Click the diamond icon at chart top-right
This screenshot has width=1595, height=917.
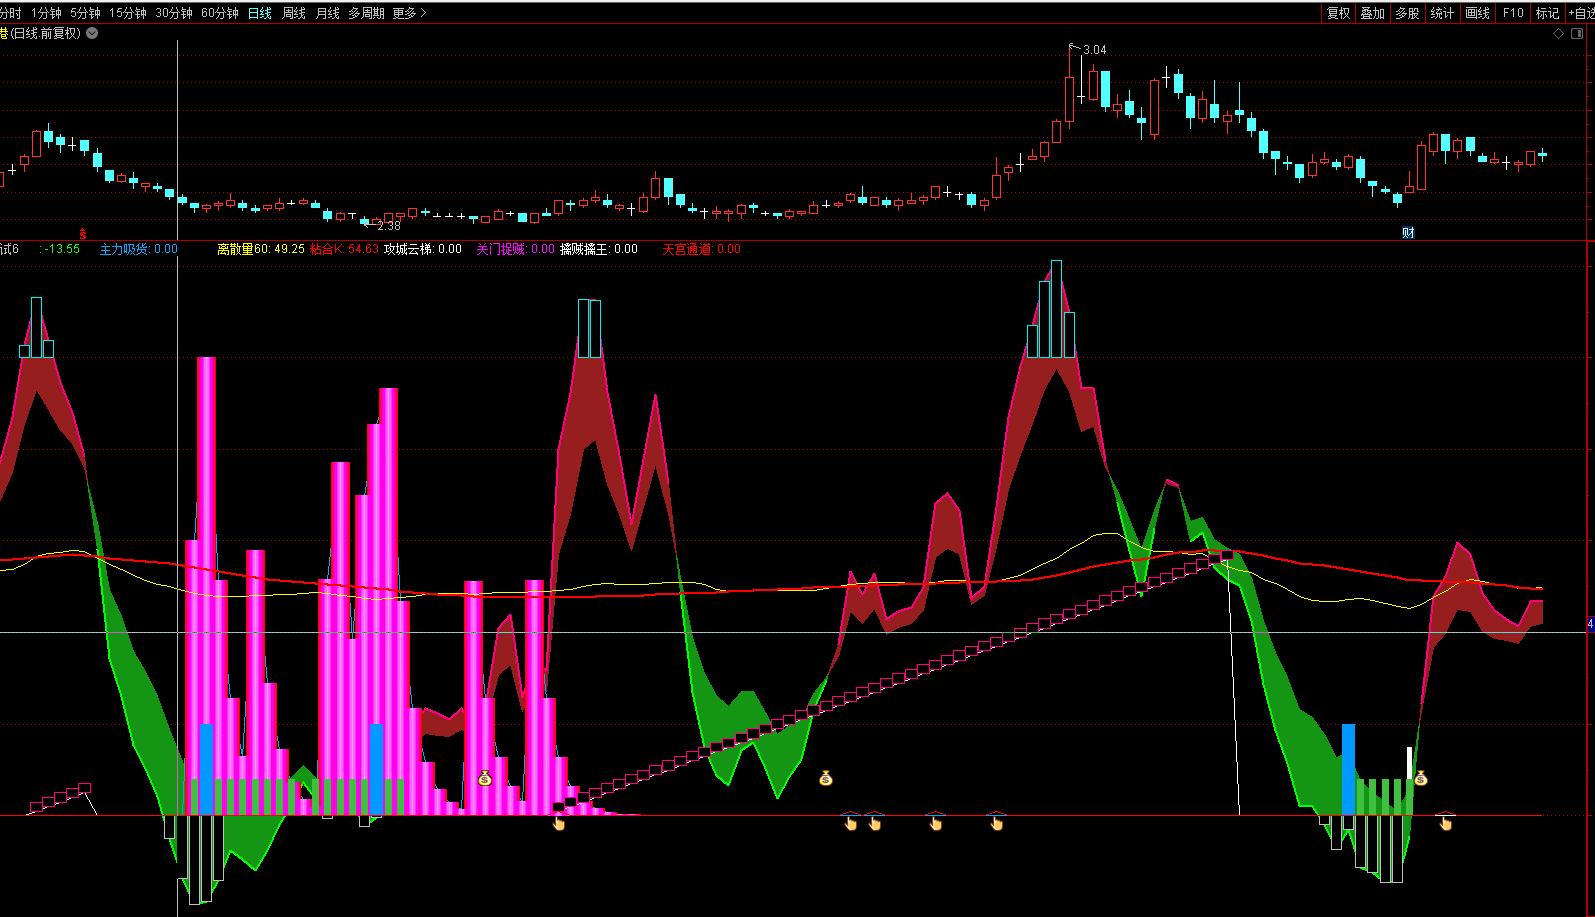[x=1558, y=33]
